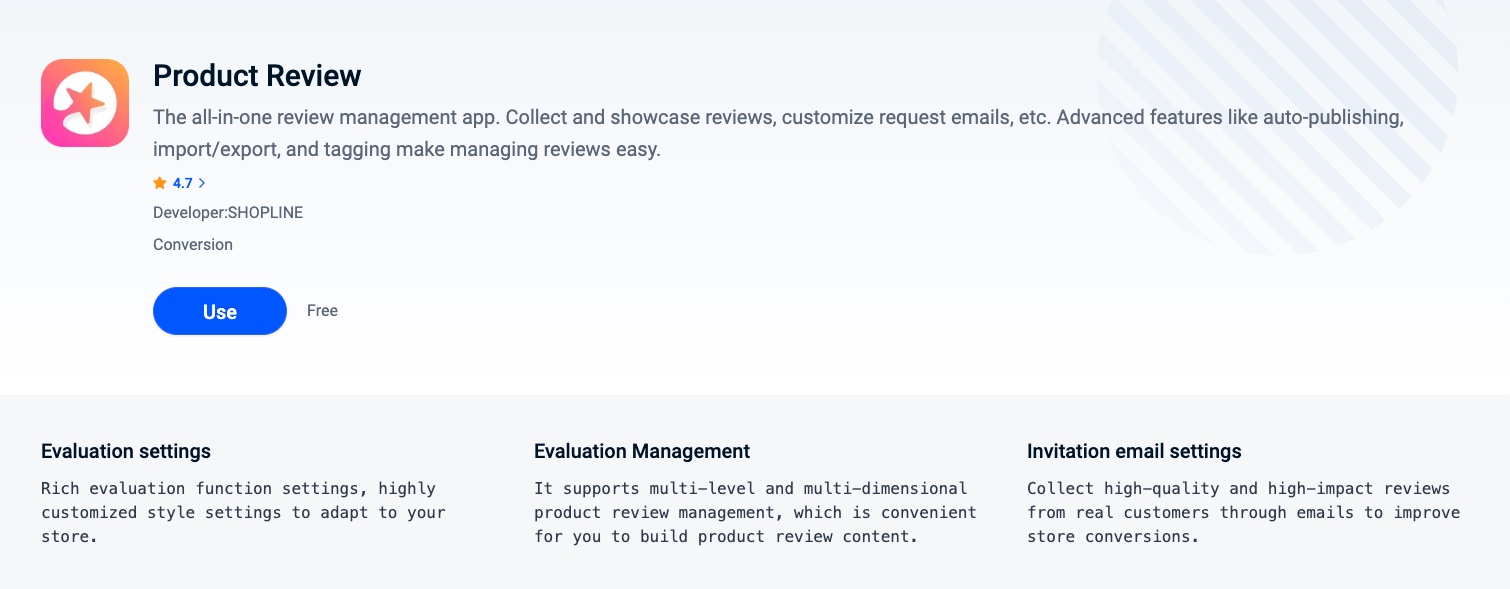Open the Evaluation settings heading
Image resolution: width=1510 pixels, height=589 pixels.
tap(126, 451)
